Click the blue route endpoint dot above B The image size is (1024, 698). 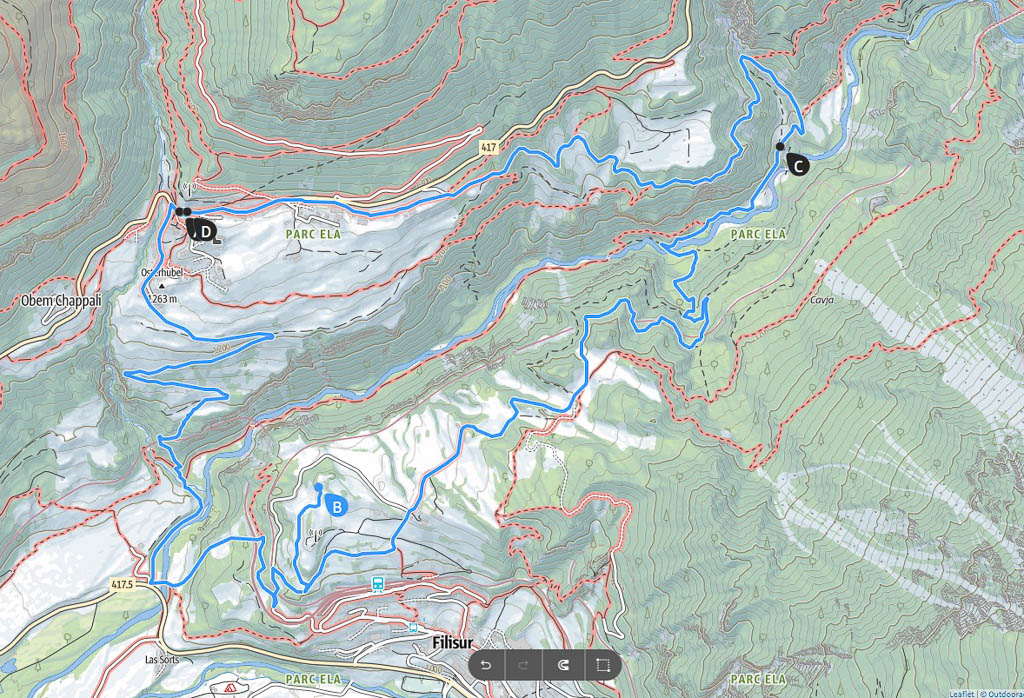click(318, 487)
